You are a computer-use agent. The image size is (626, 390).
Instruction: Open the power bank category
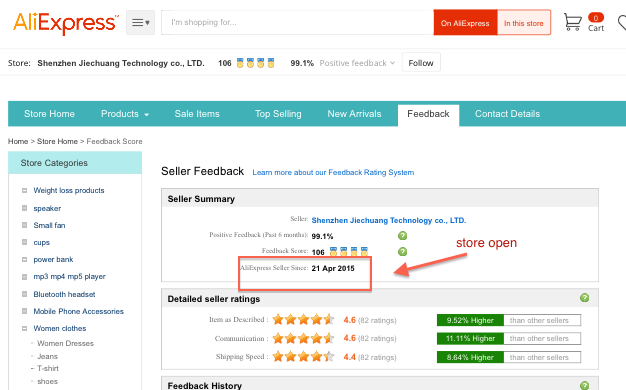(x=53, y=259)
